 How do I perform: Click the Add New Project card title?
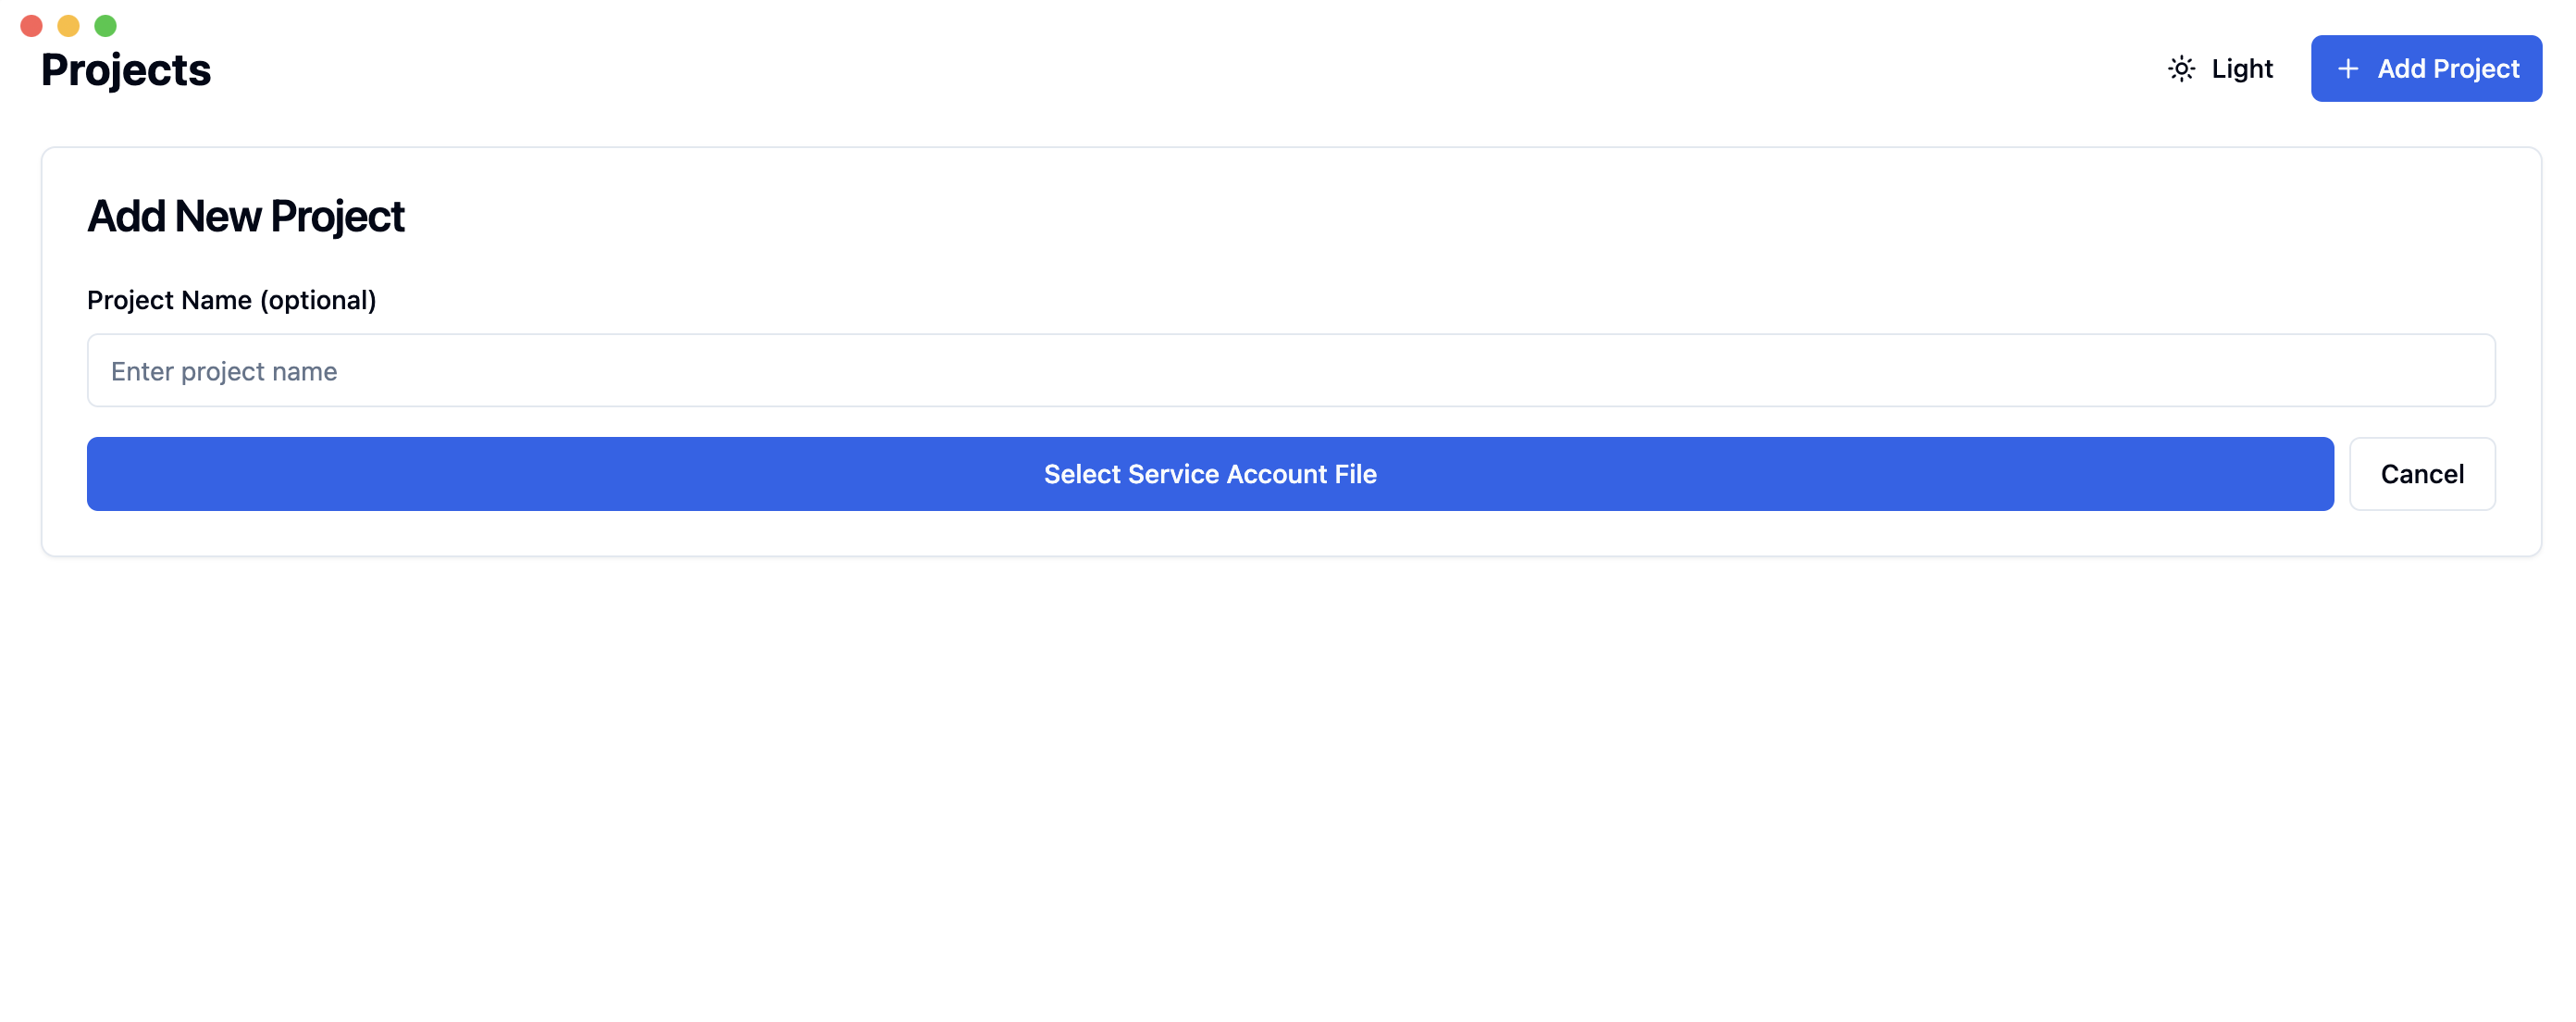(246, 215)
